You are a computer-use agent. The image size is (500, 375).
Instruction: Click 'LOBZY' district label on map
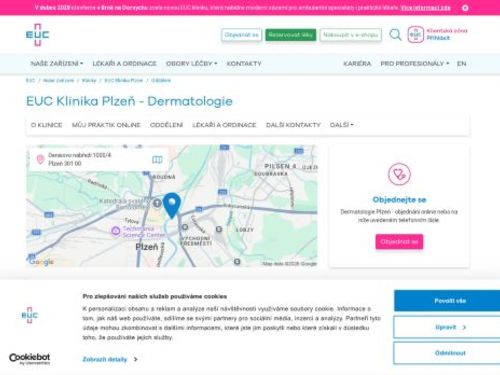pyautogui.click(x=245, y=230)
